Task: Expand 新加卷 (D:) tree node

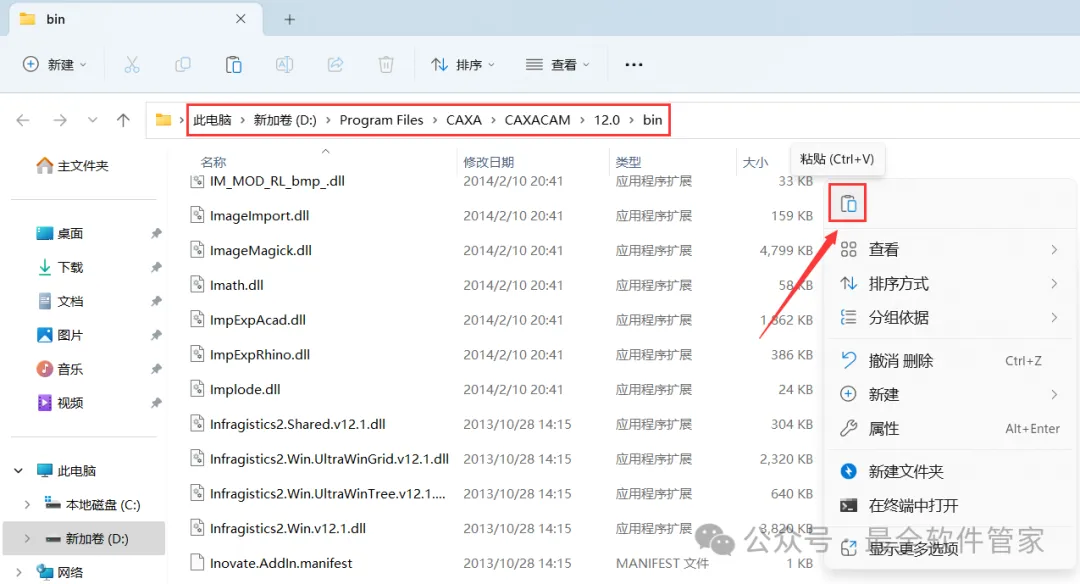Action: [28, 539]
